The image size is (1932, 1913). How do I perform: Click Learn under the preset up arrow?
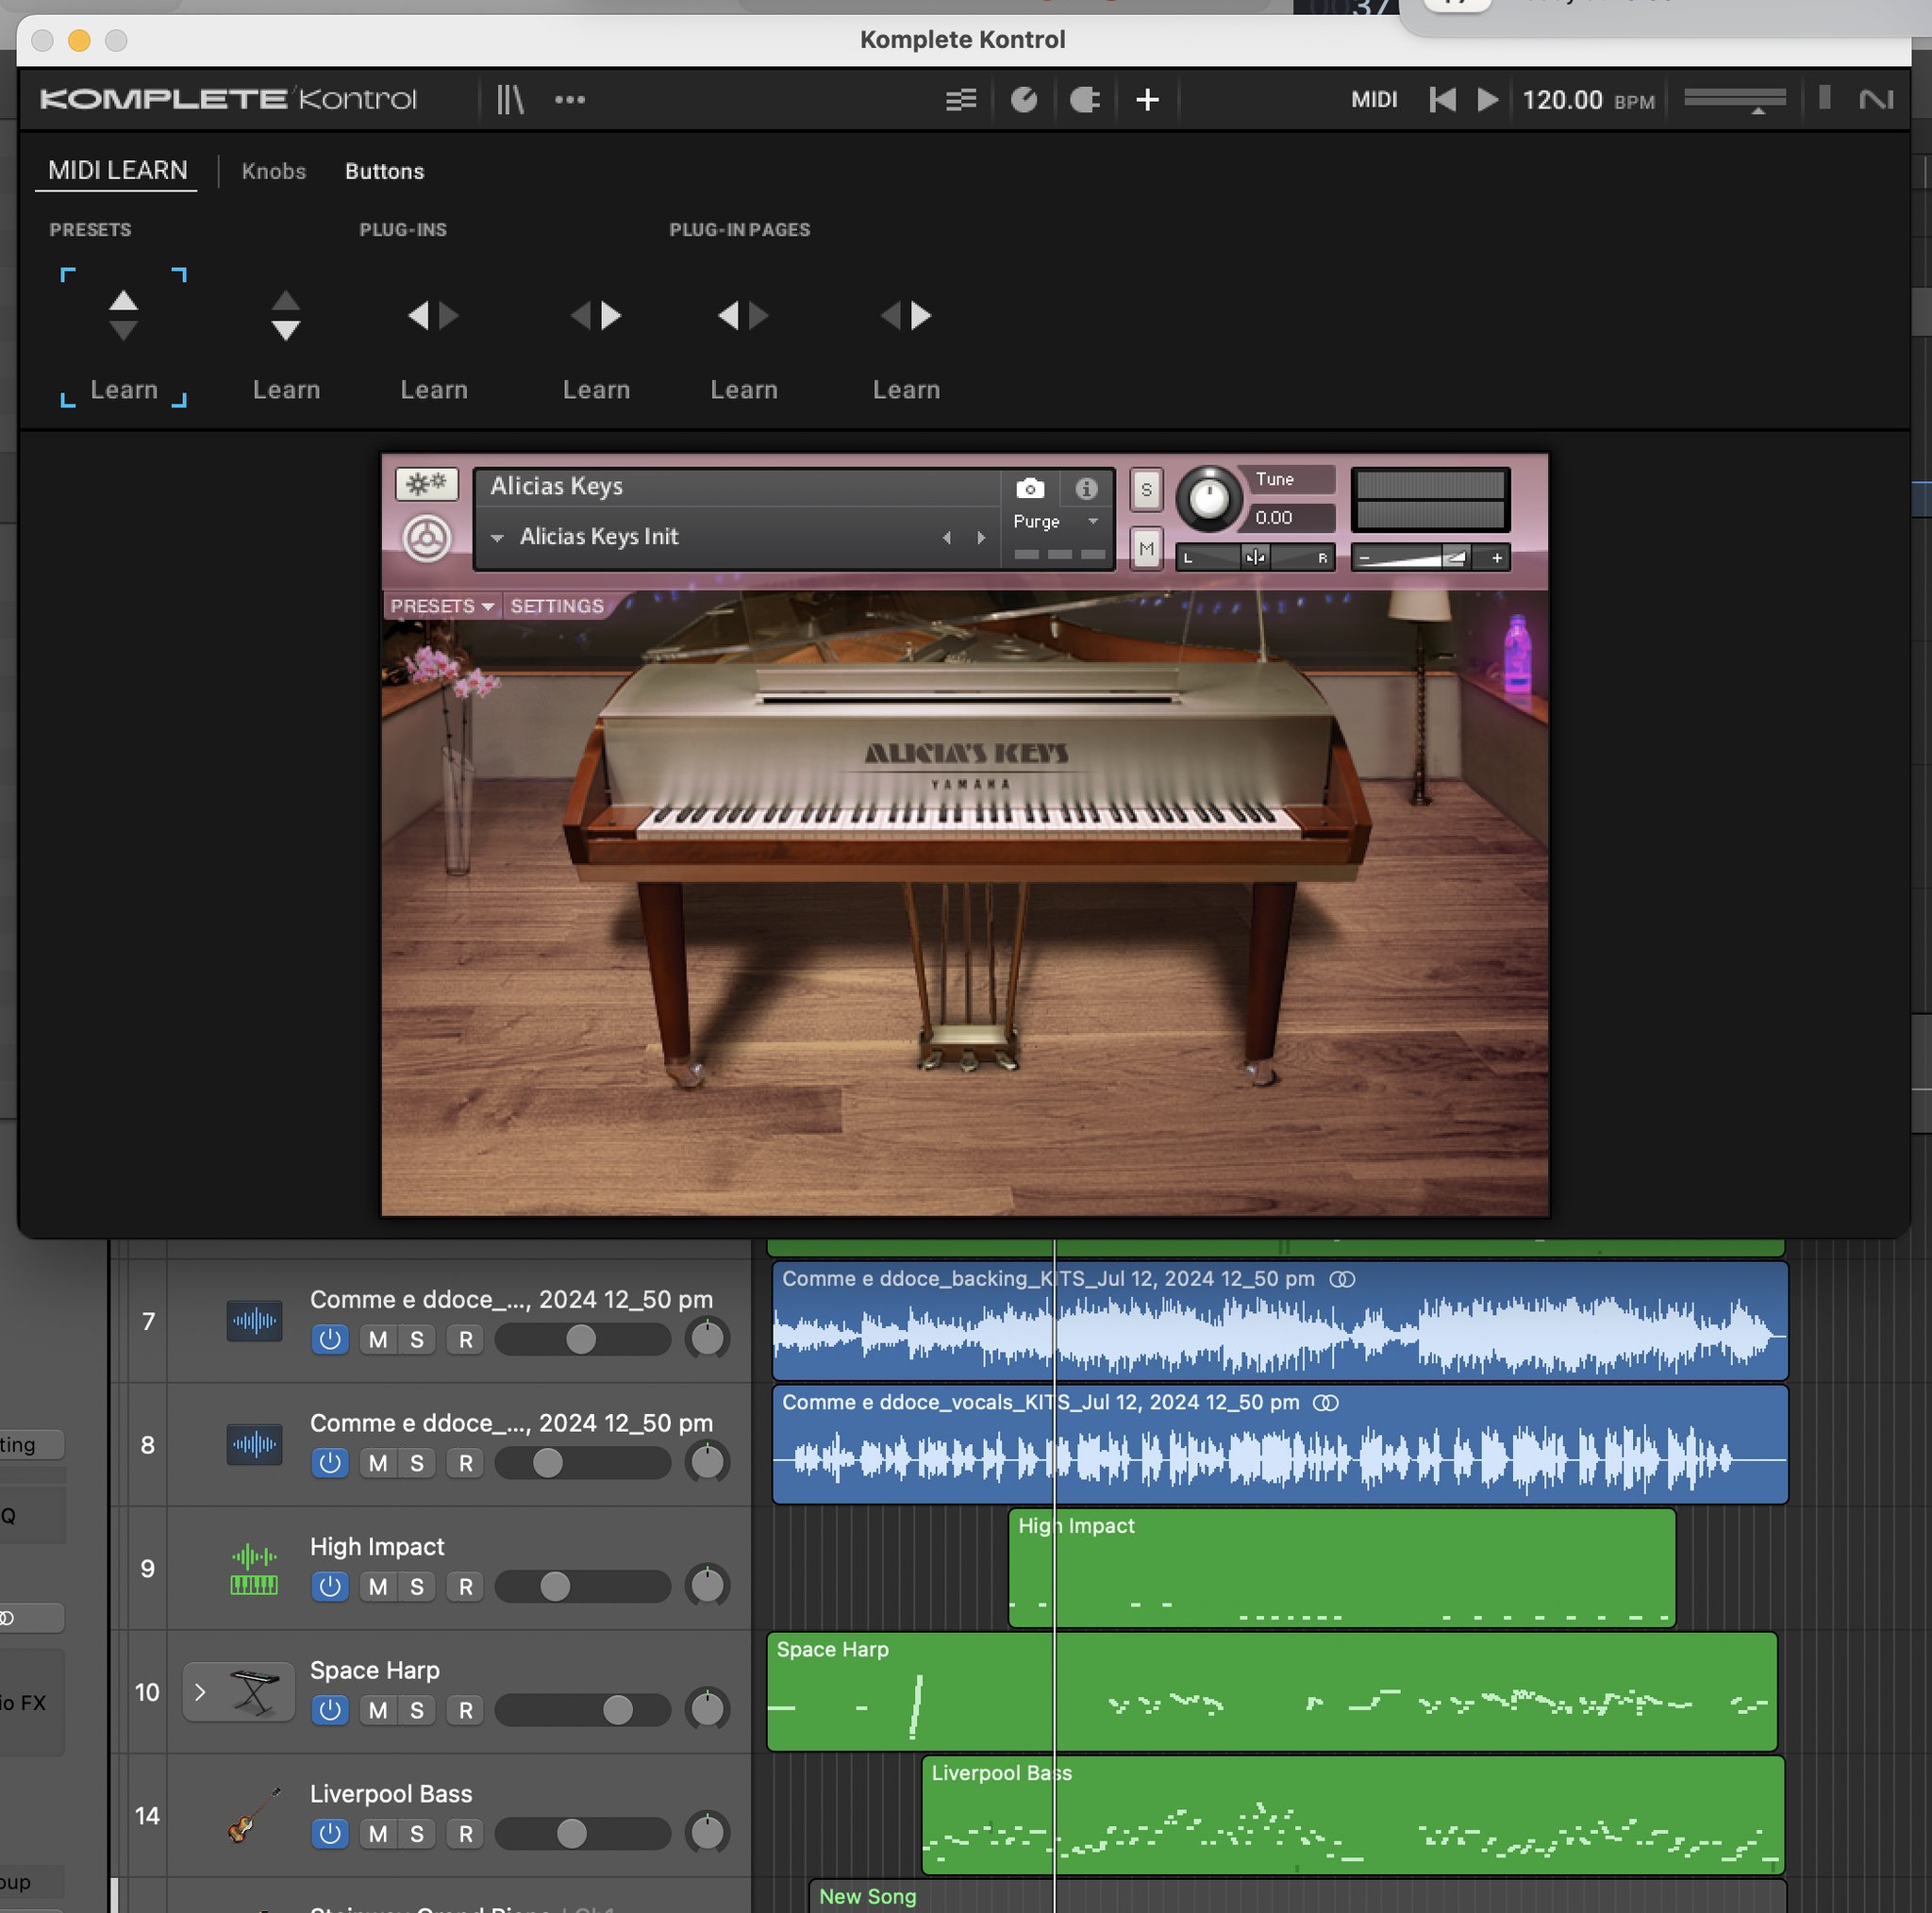[x=124, y=389]
